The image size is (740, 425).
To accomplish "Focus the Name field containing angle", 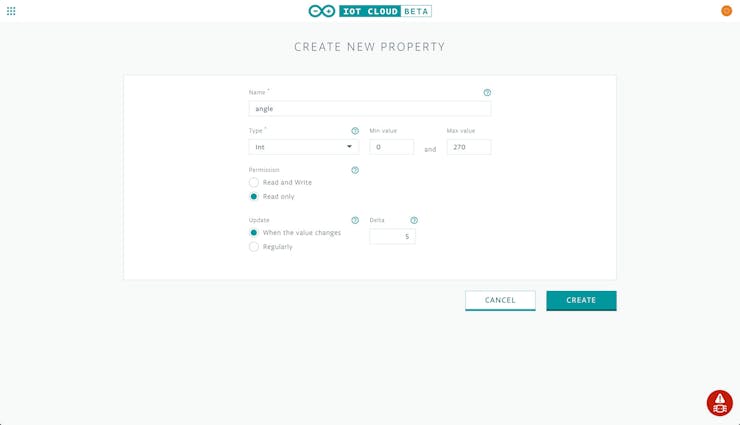I will tap(370, 108).
